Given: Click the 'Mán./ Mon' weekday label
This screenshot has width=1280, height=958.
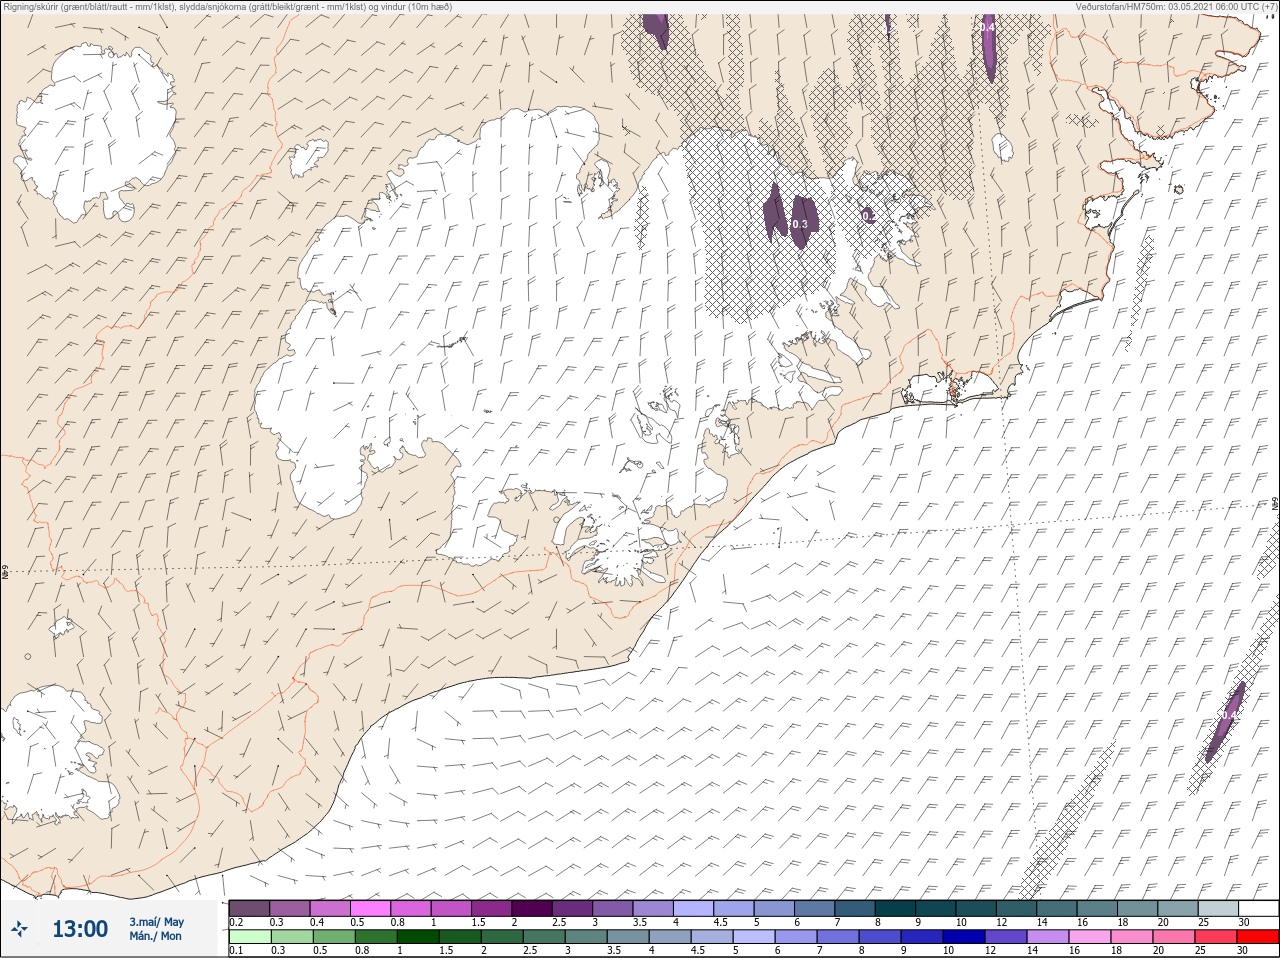Looking at the screenshot, I should 155,936.
